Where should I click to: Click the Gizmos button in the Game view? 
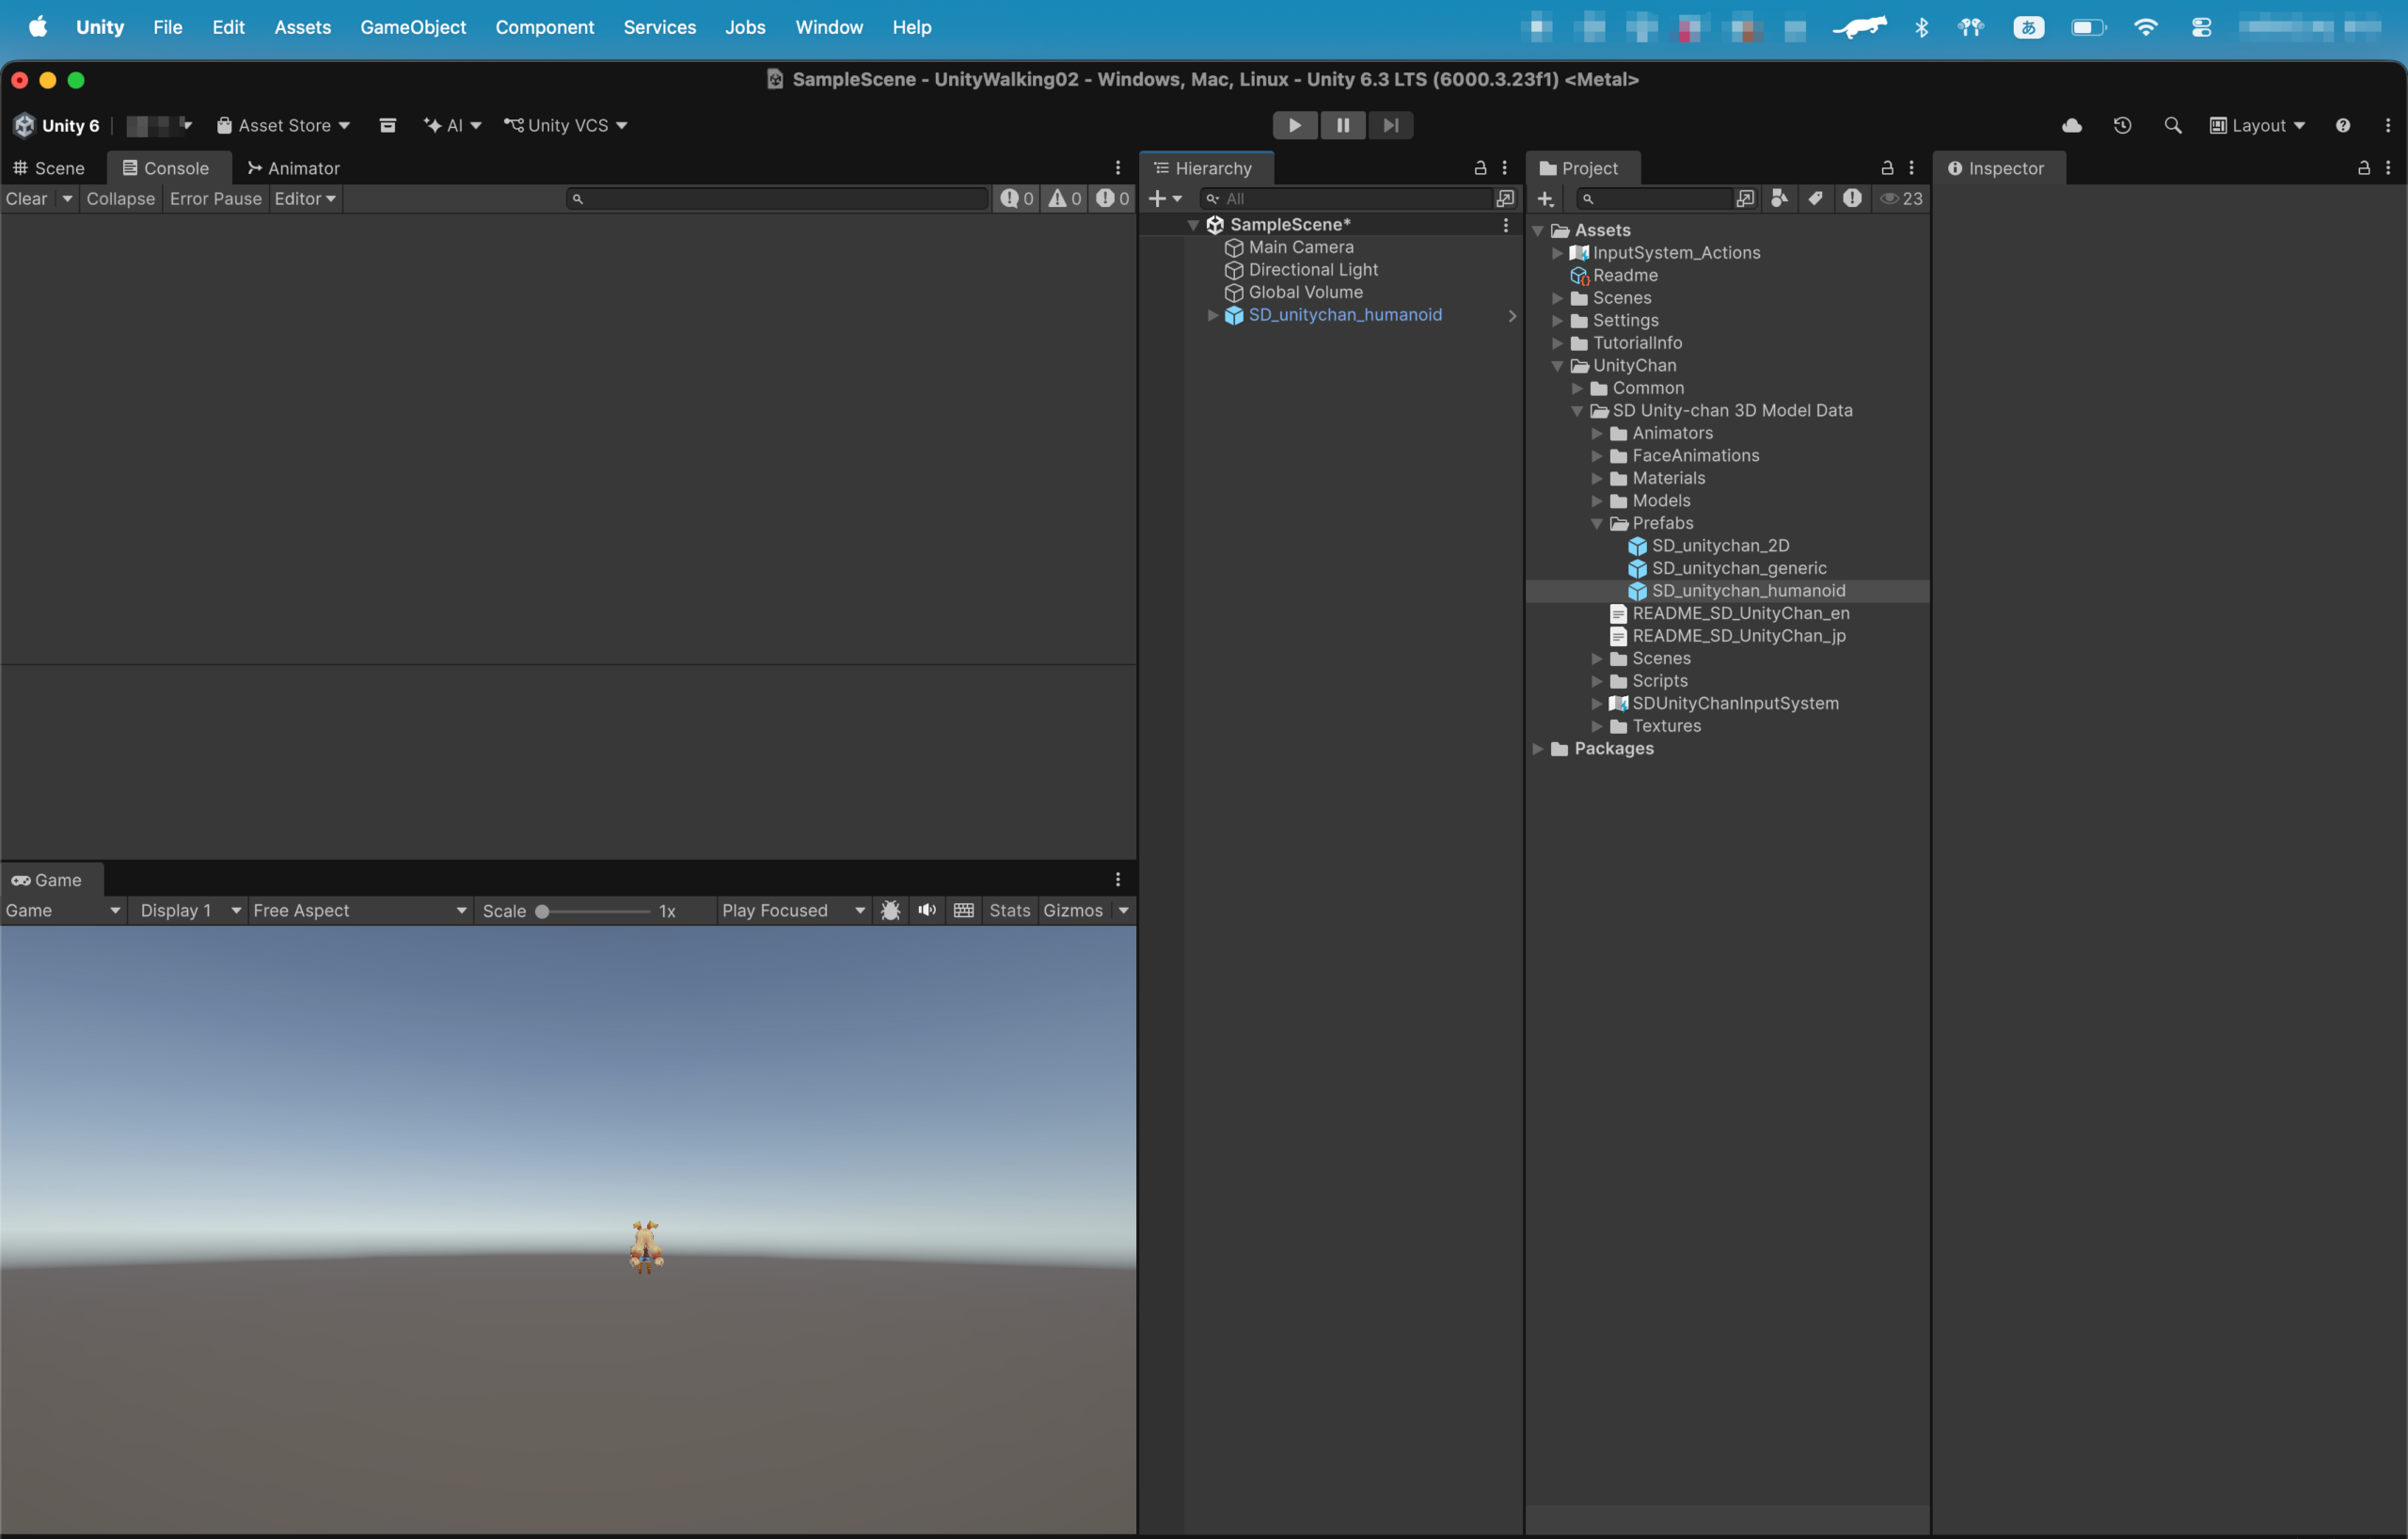pyautogui.click(x=1073, y=910)
